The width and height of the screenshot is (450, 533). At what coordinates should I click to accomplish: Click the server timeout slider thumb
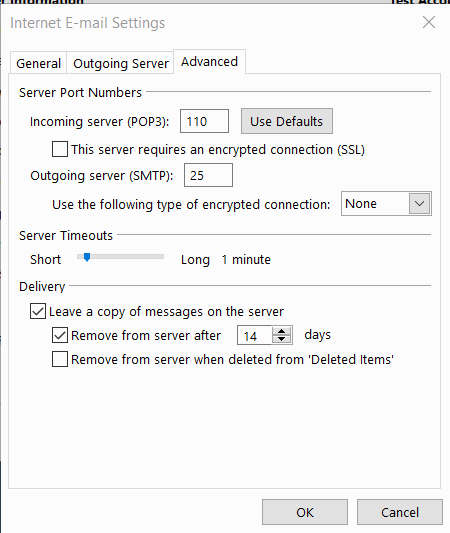(x=87, y=257)
